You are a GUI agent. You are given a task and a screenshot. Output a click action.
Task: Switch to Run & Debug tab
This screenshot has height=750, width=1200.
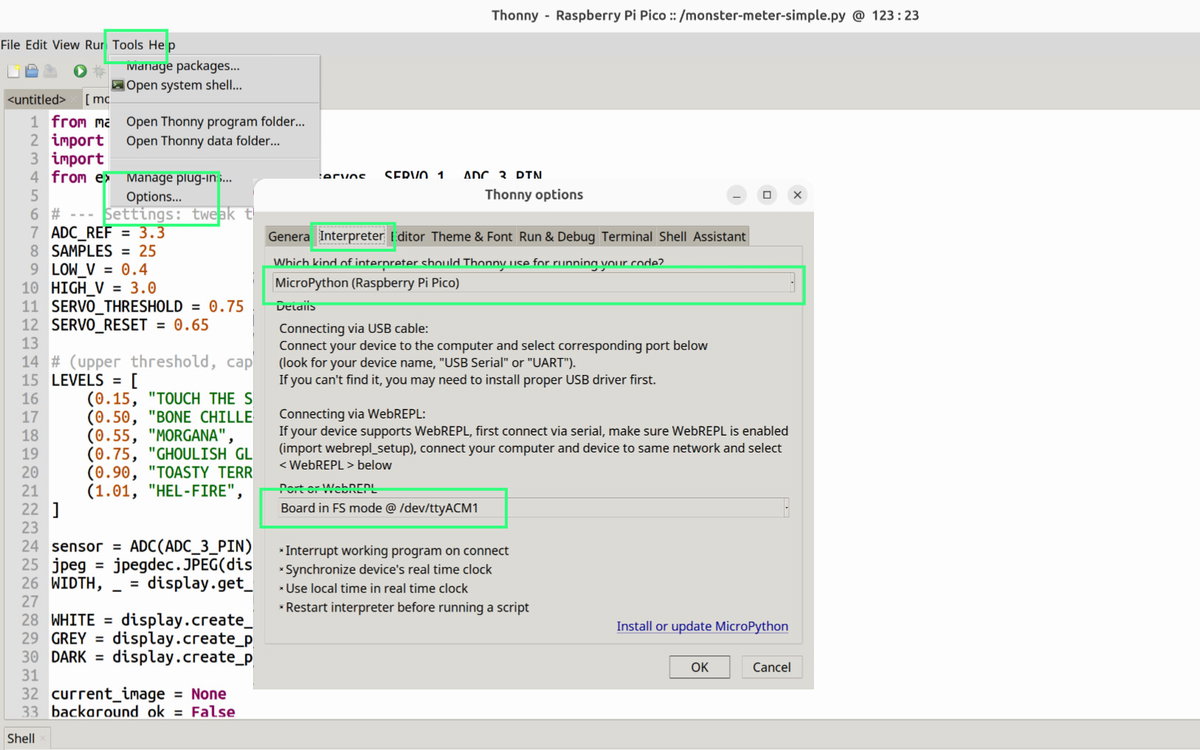[557, 236]
